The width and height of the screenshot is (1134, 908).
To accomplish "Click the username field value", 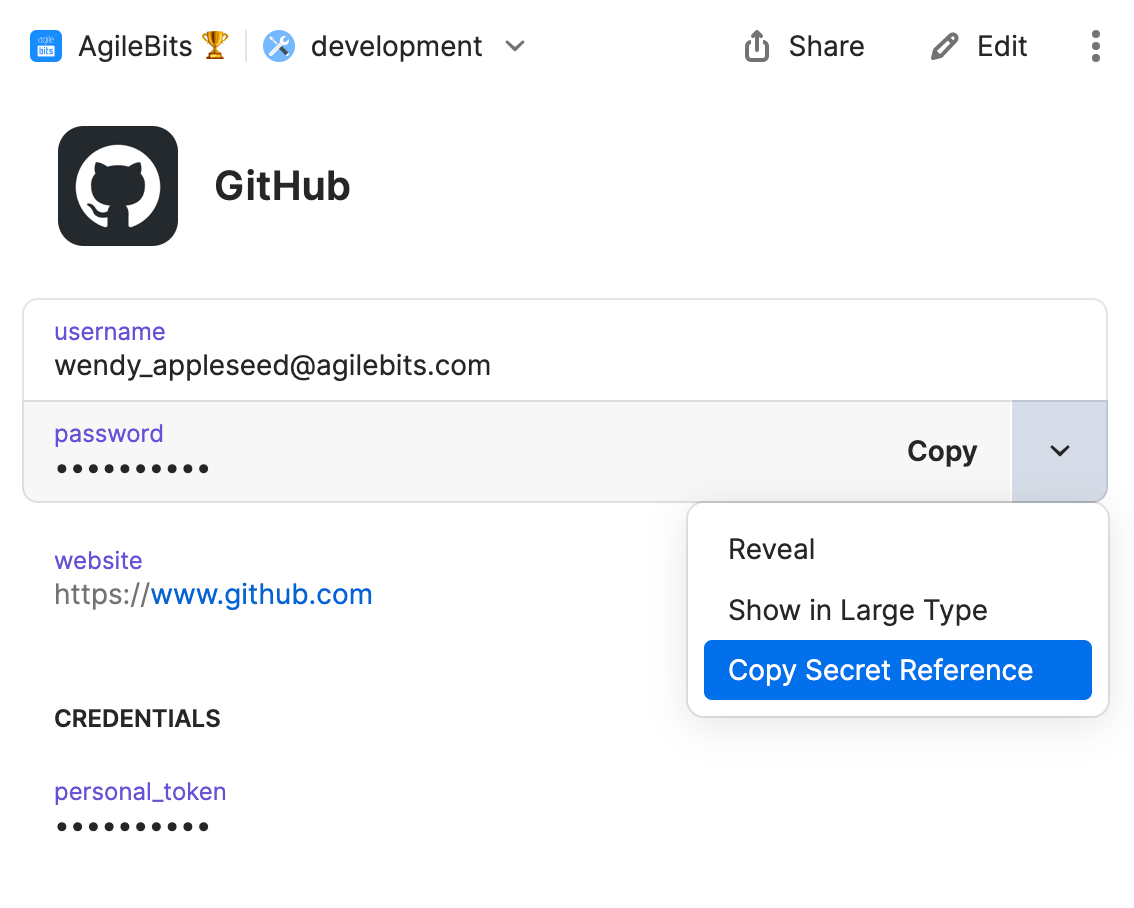I will point(272,365).
